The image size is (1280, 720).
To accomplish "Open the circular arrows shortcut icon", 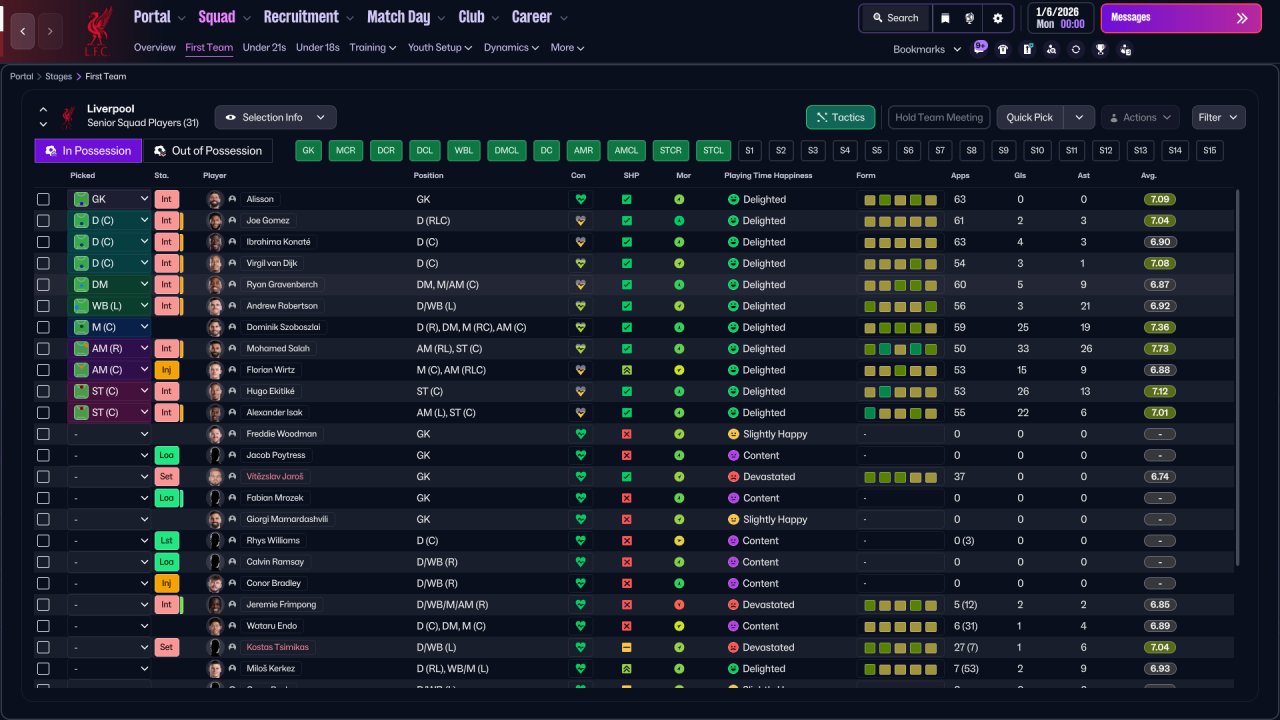I will point(1076,49).
